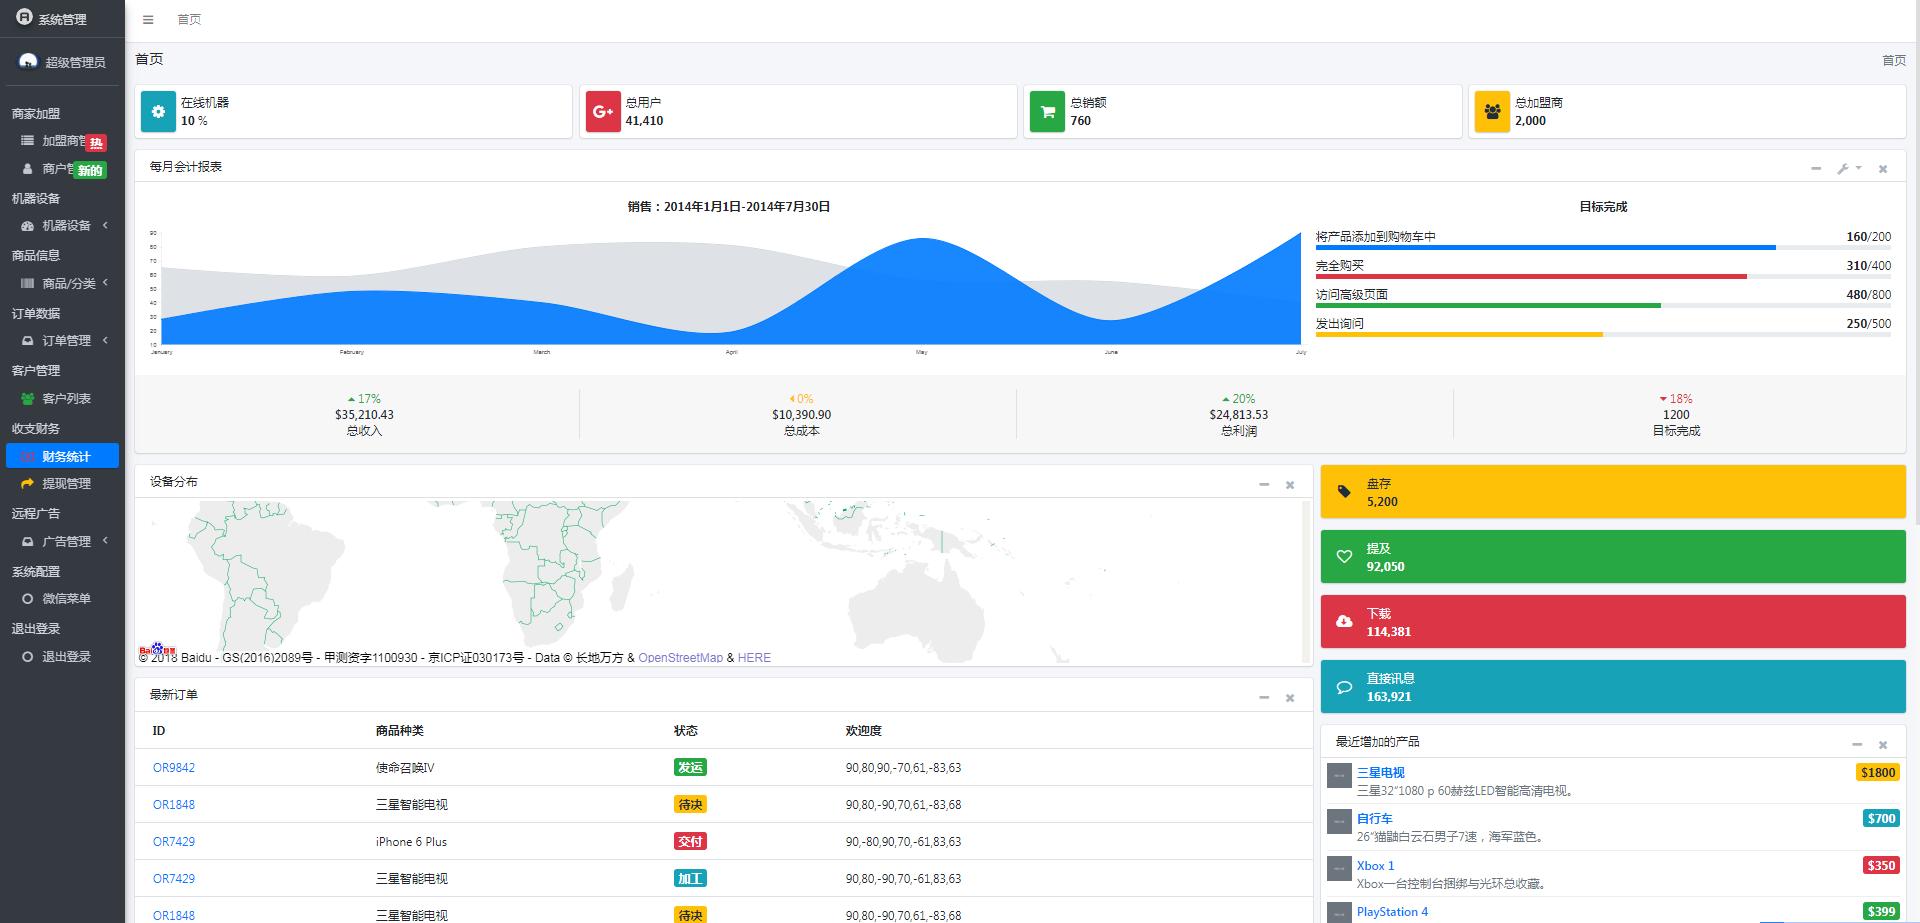Open 客户列表 in the sidebar

coord(62,398)
